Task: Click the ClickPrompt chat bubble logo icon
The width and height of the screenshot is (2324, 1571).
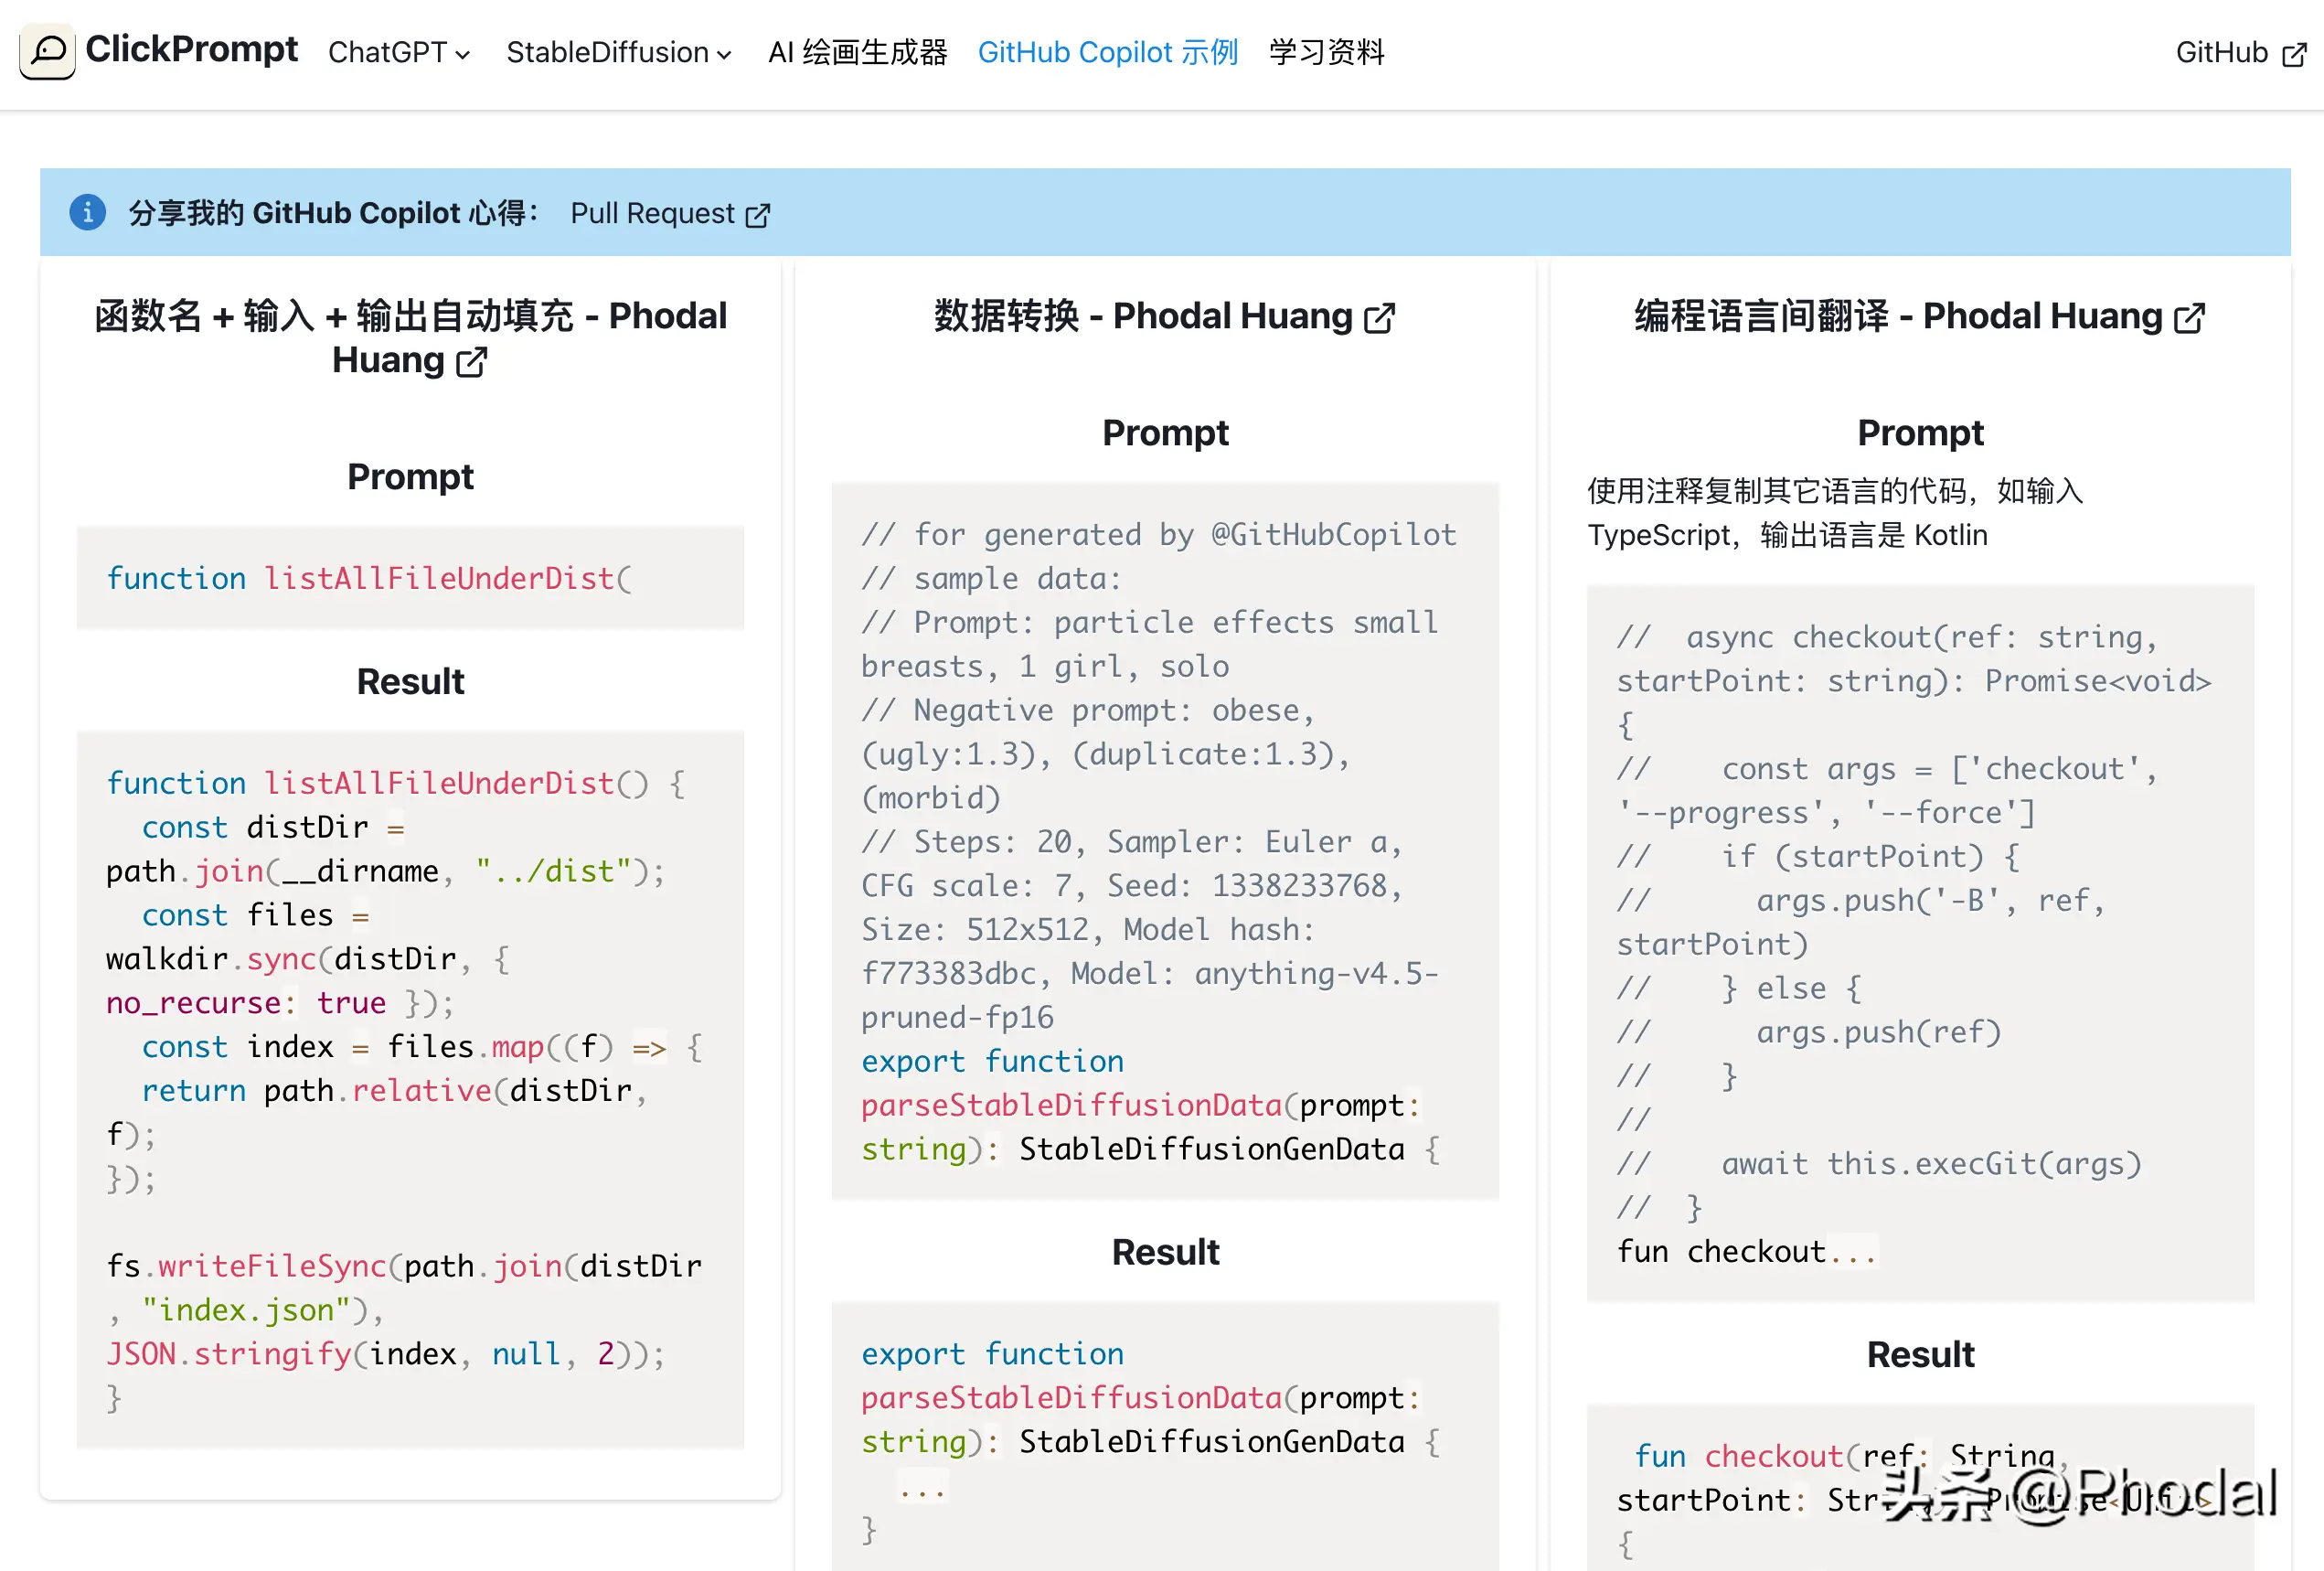Action: coord(47,50)
